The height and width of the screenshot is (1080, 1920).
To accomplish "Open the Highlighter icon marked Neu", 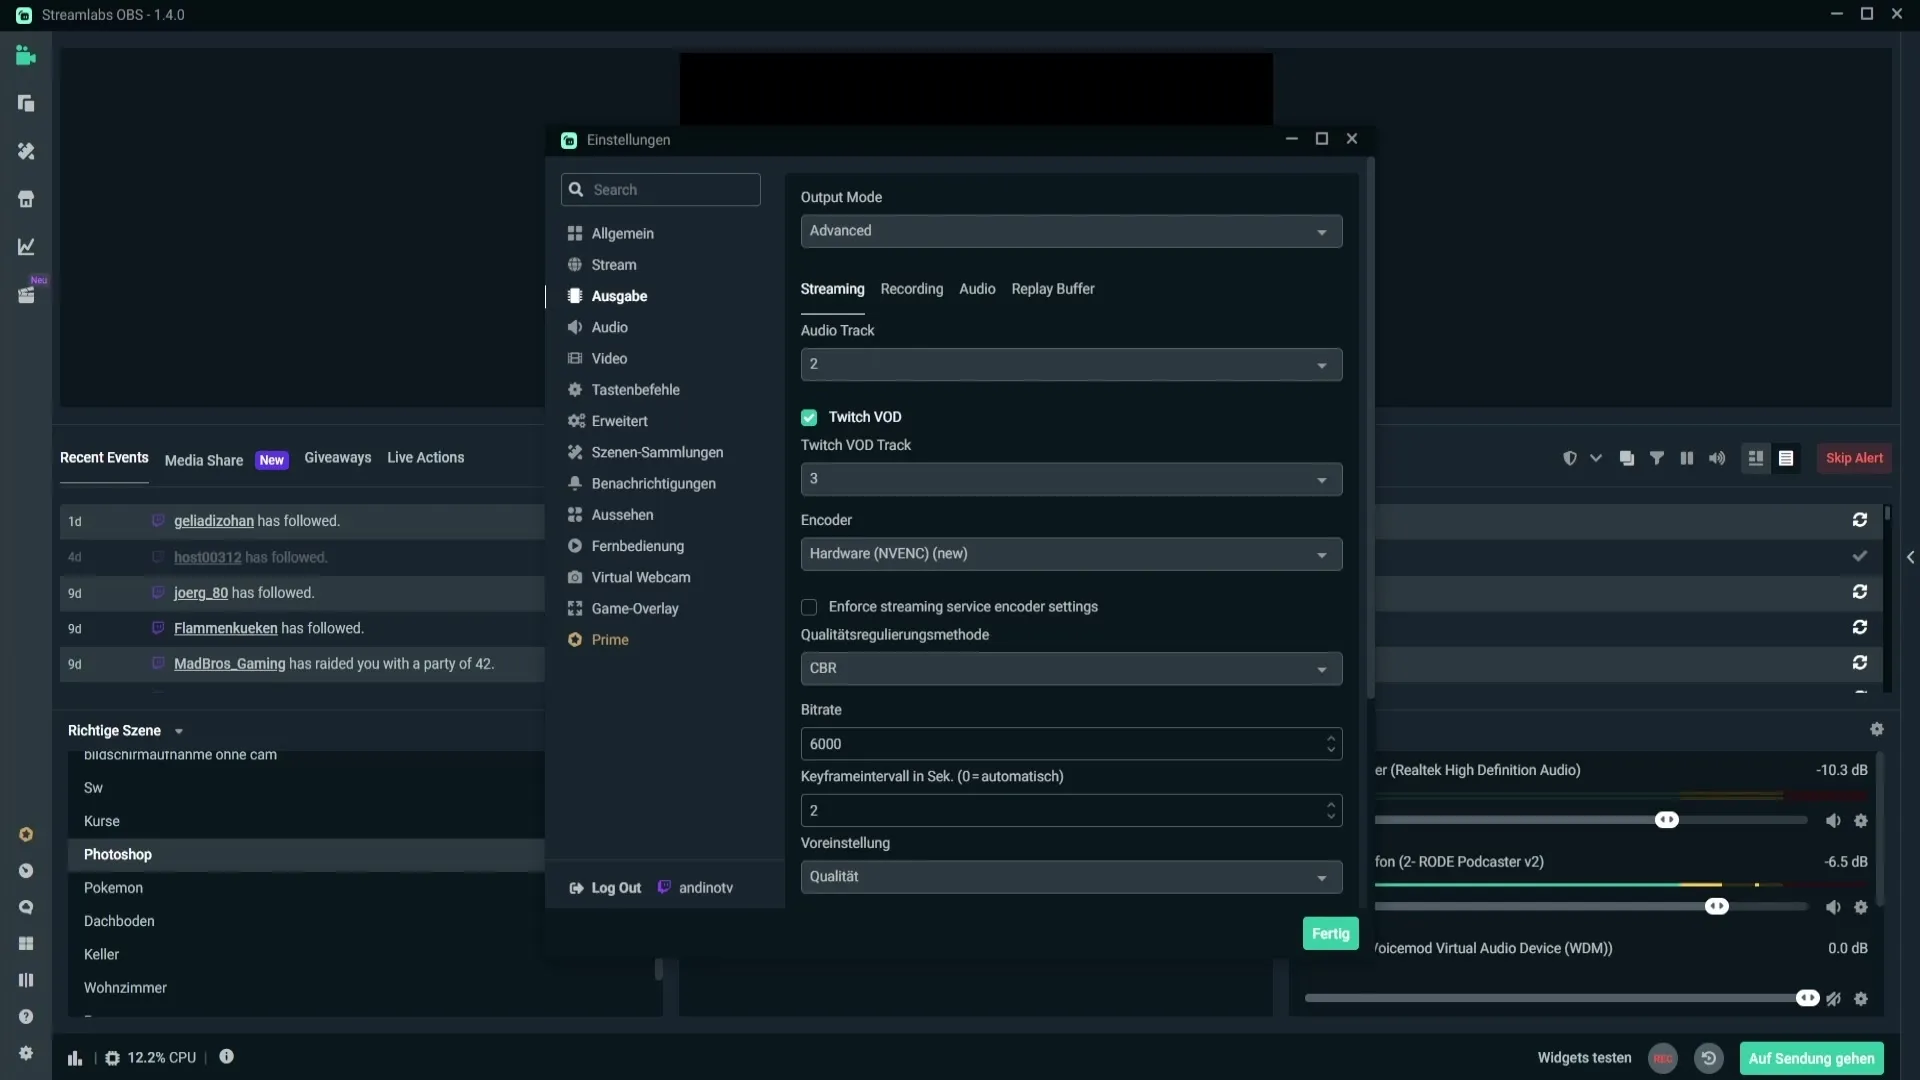I will pos(26,294).
